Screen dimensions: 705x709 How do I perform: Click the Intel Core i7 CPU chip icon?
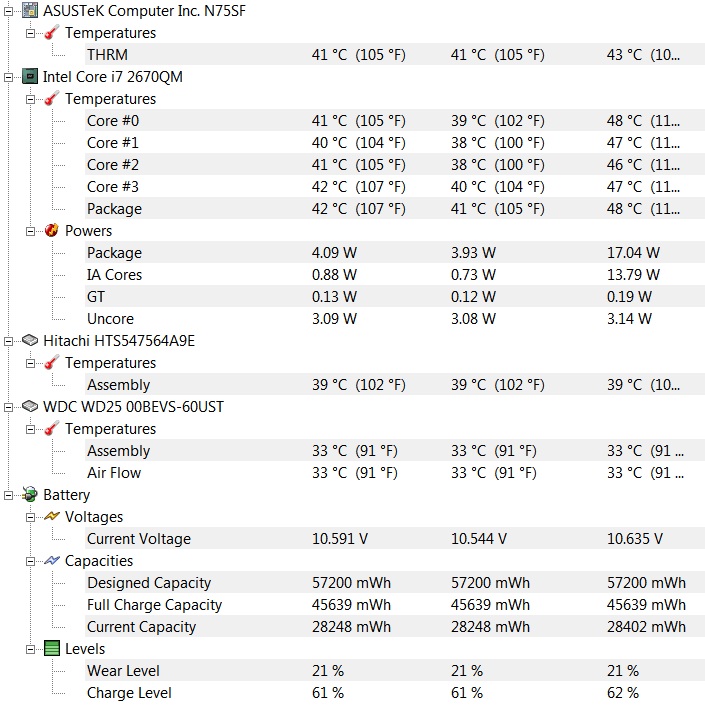tap(30, 76)
